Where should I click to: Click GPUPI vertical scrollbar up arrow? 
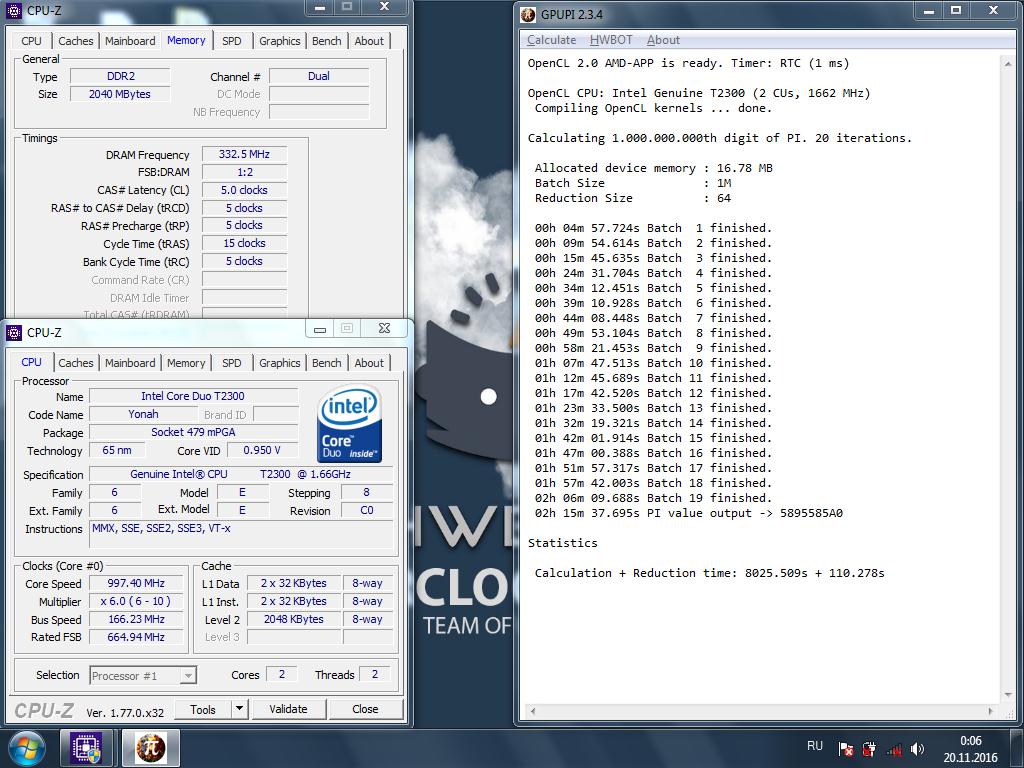pyautogui.click(x=1008, y=64)
